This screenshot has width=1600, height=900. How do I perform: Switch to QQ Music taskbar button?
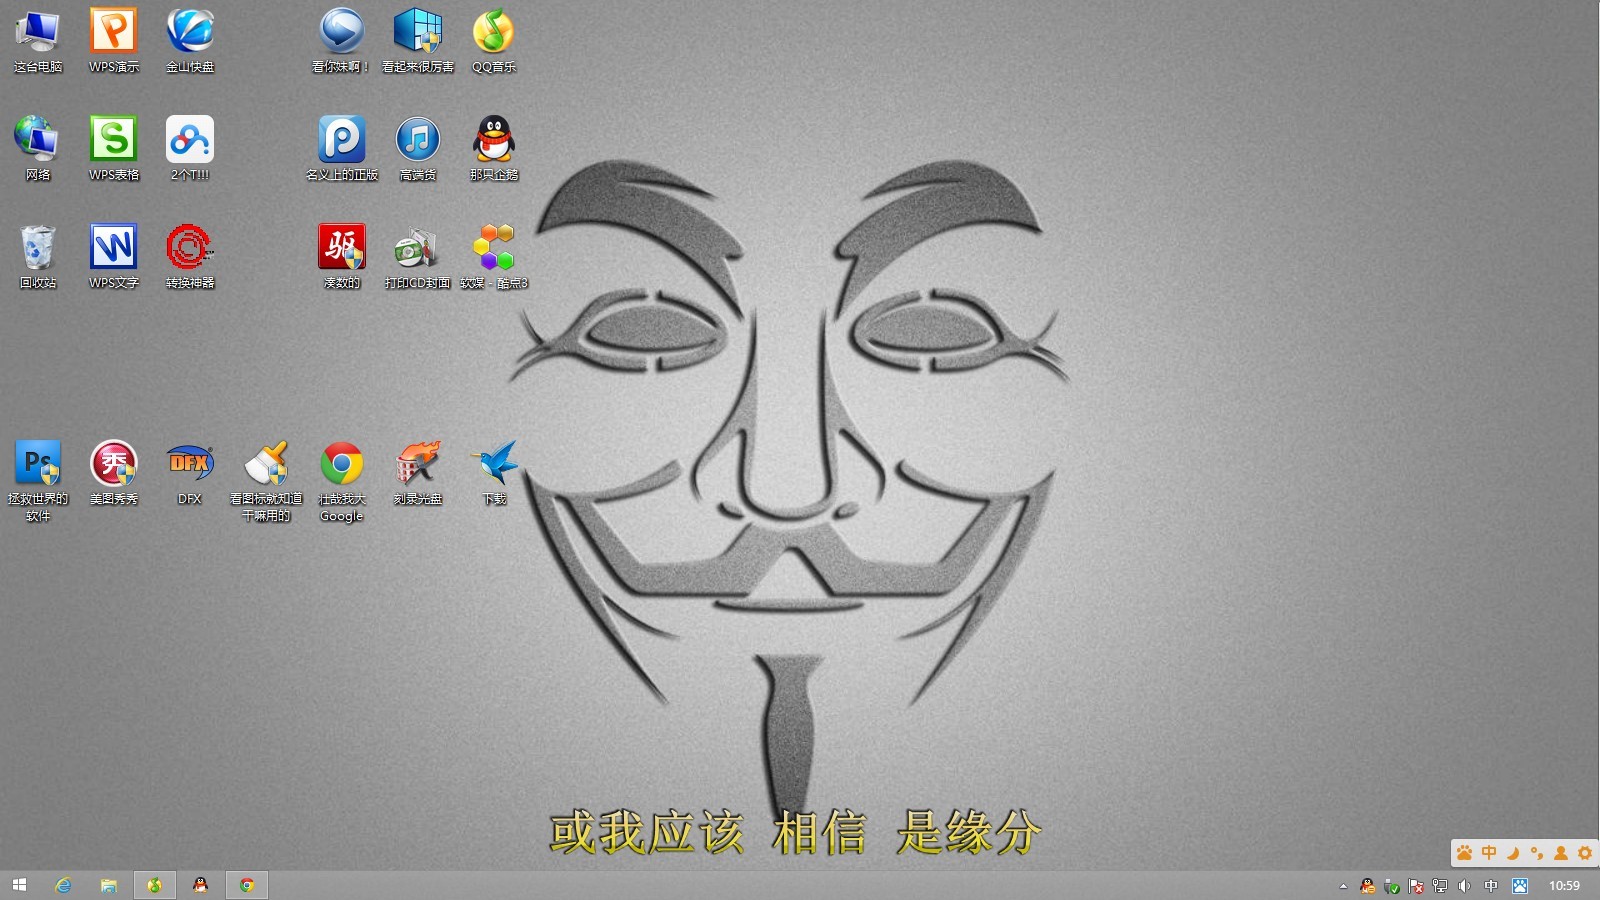155,885
